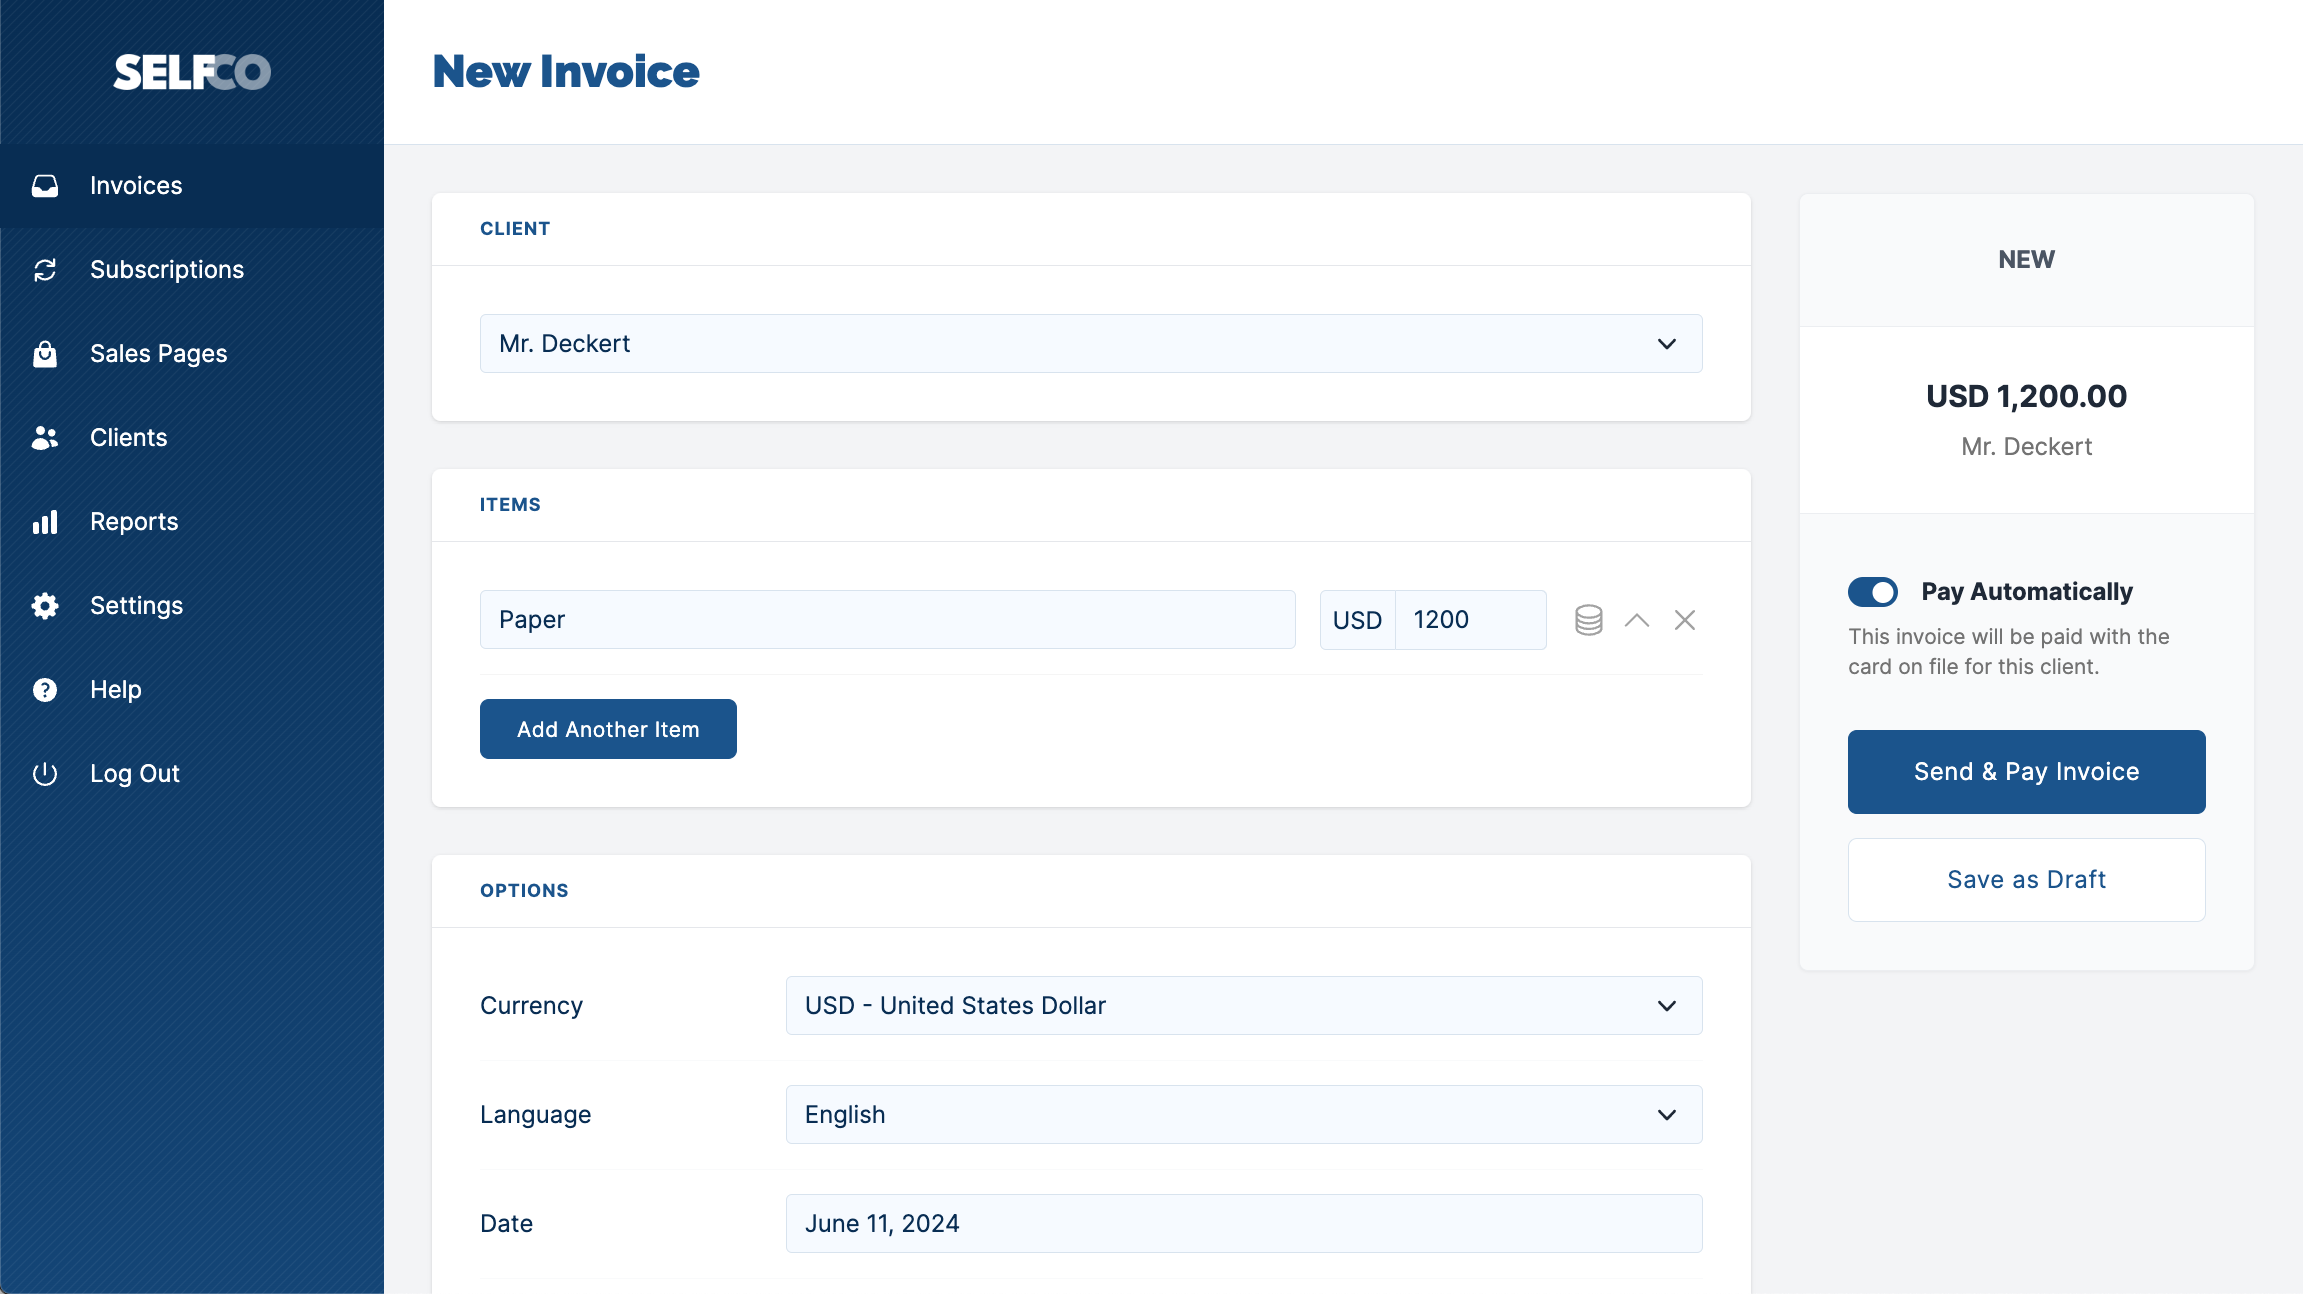
Task: Click the Settings gear sidebar icon
Action: point(44,604)
